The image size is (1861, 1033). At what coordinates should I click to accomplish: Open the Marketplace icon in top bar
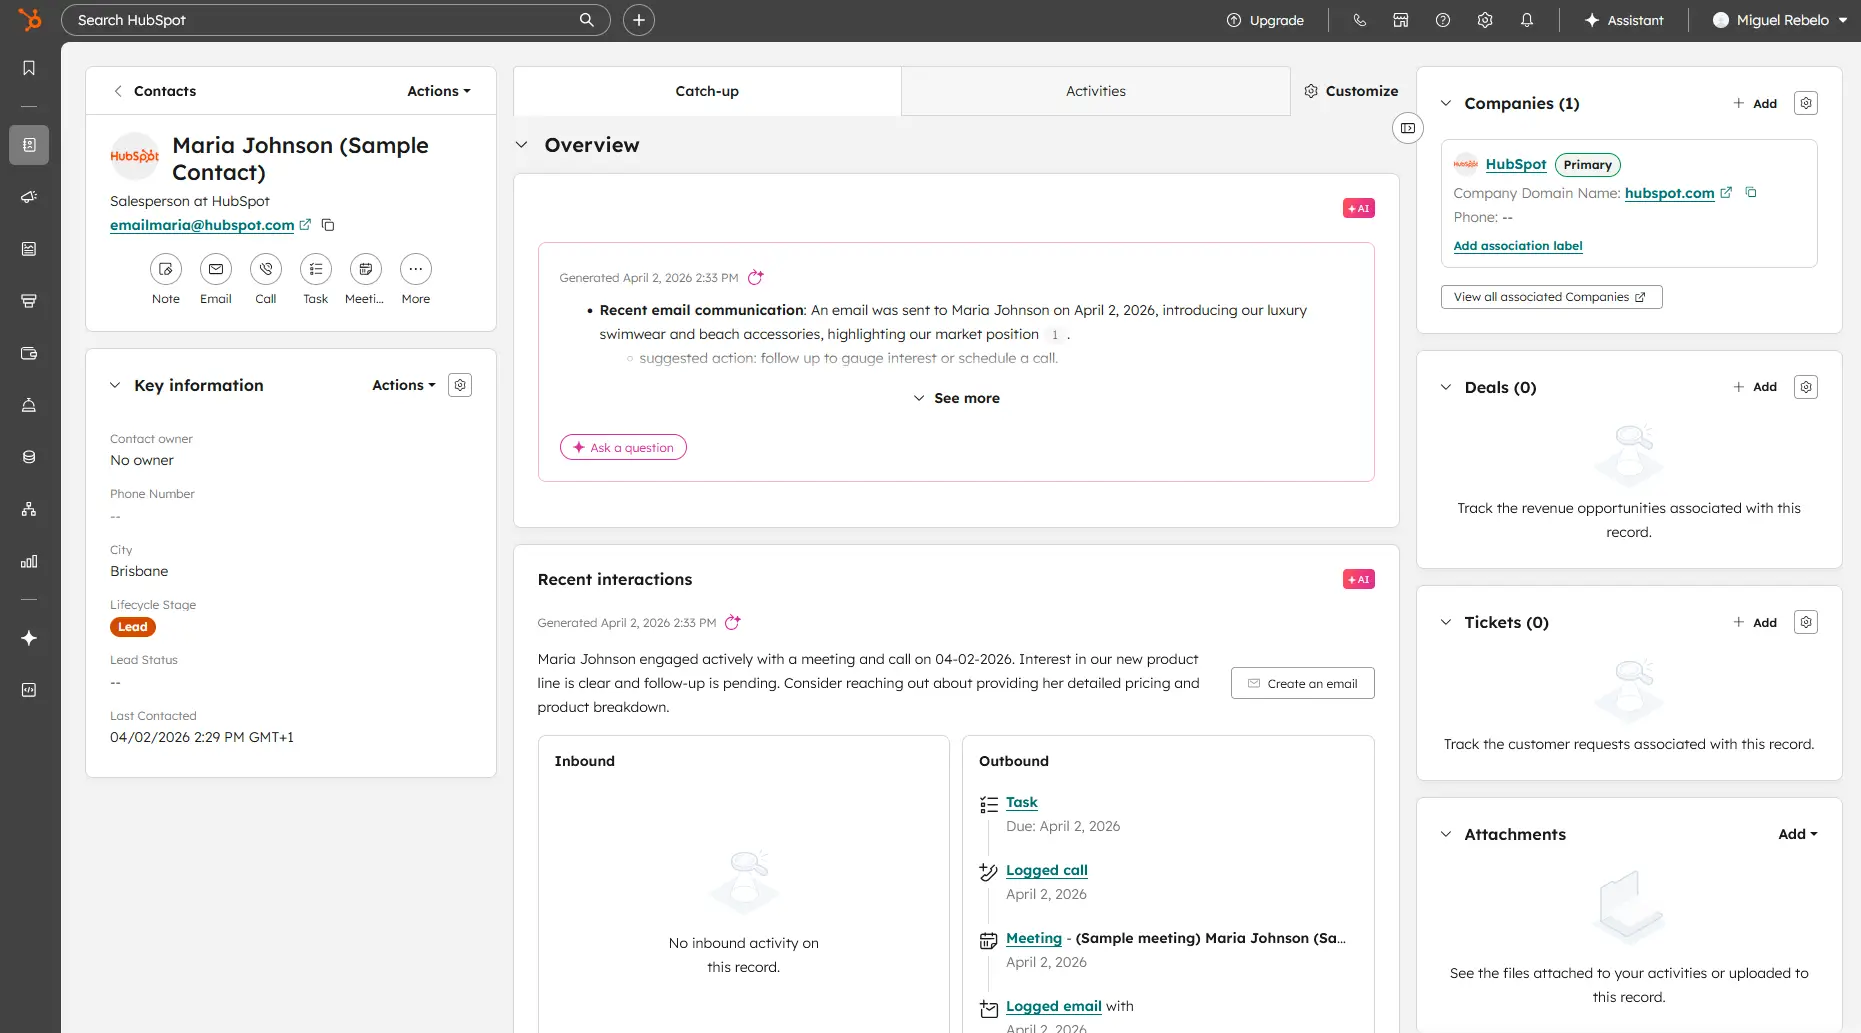[1401, 20]
